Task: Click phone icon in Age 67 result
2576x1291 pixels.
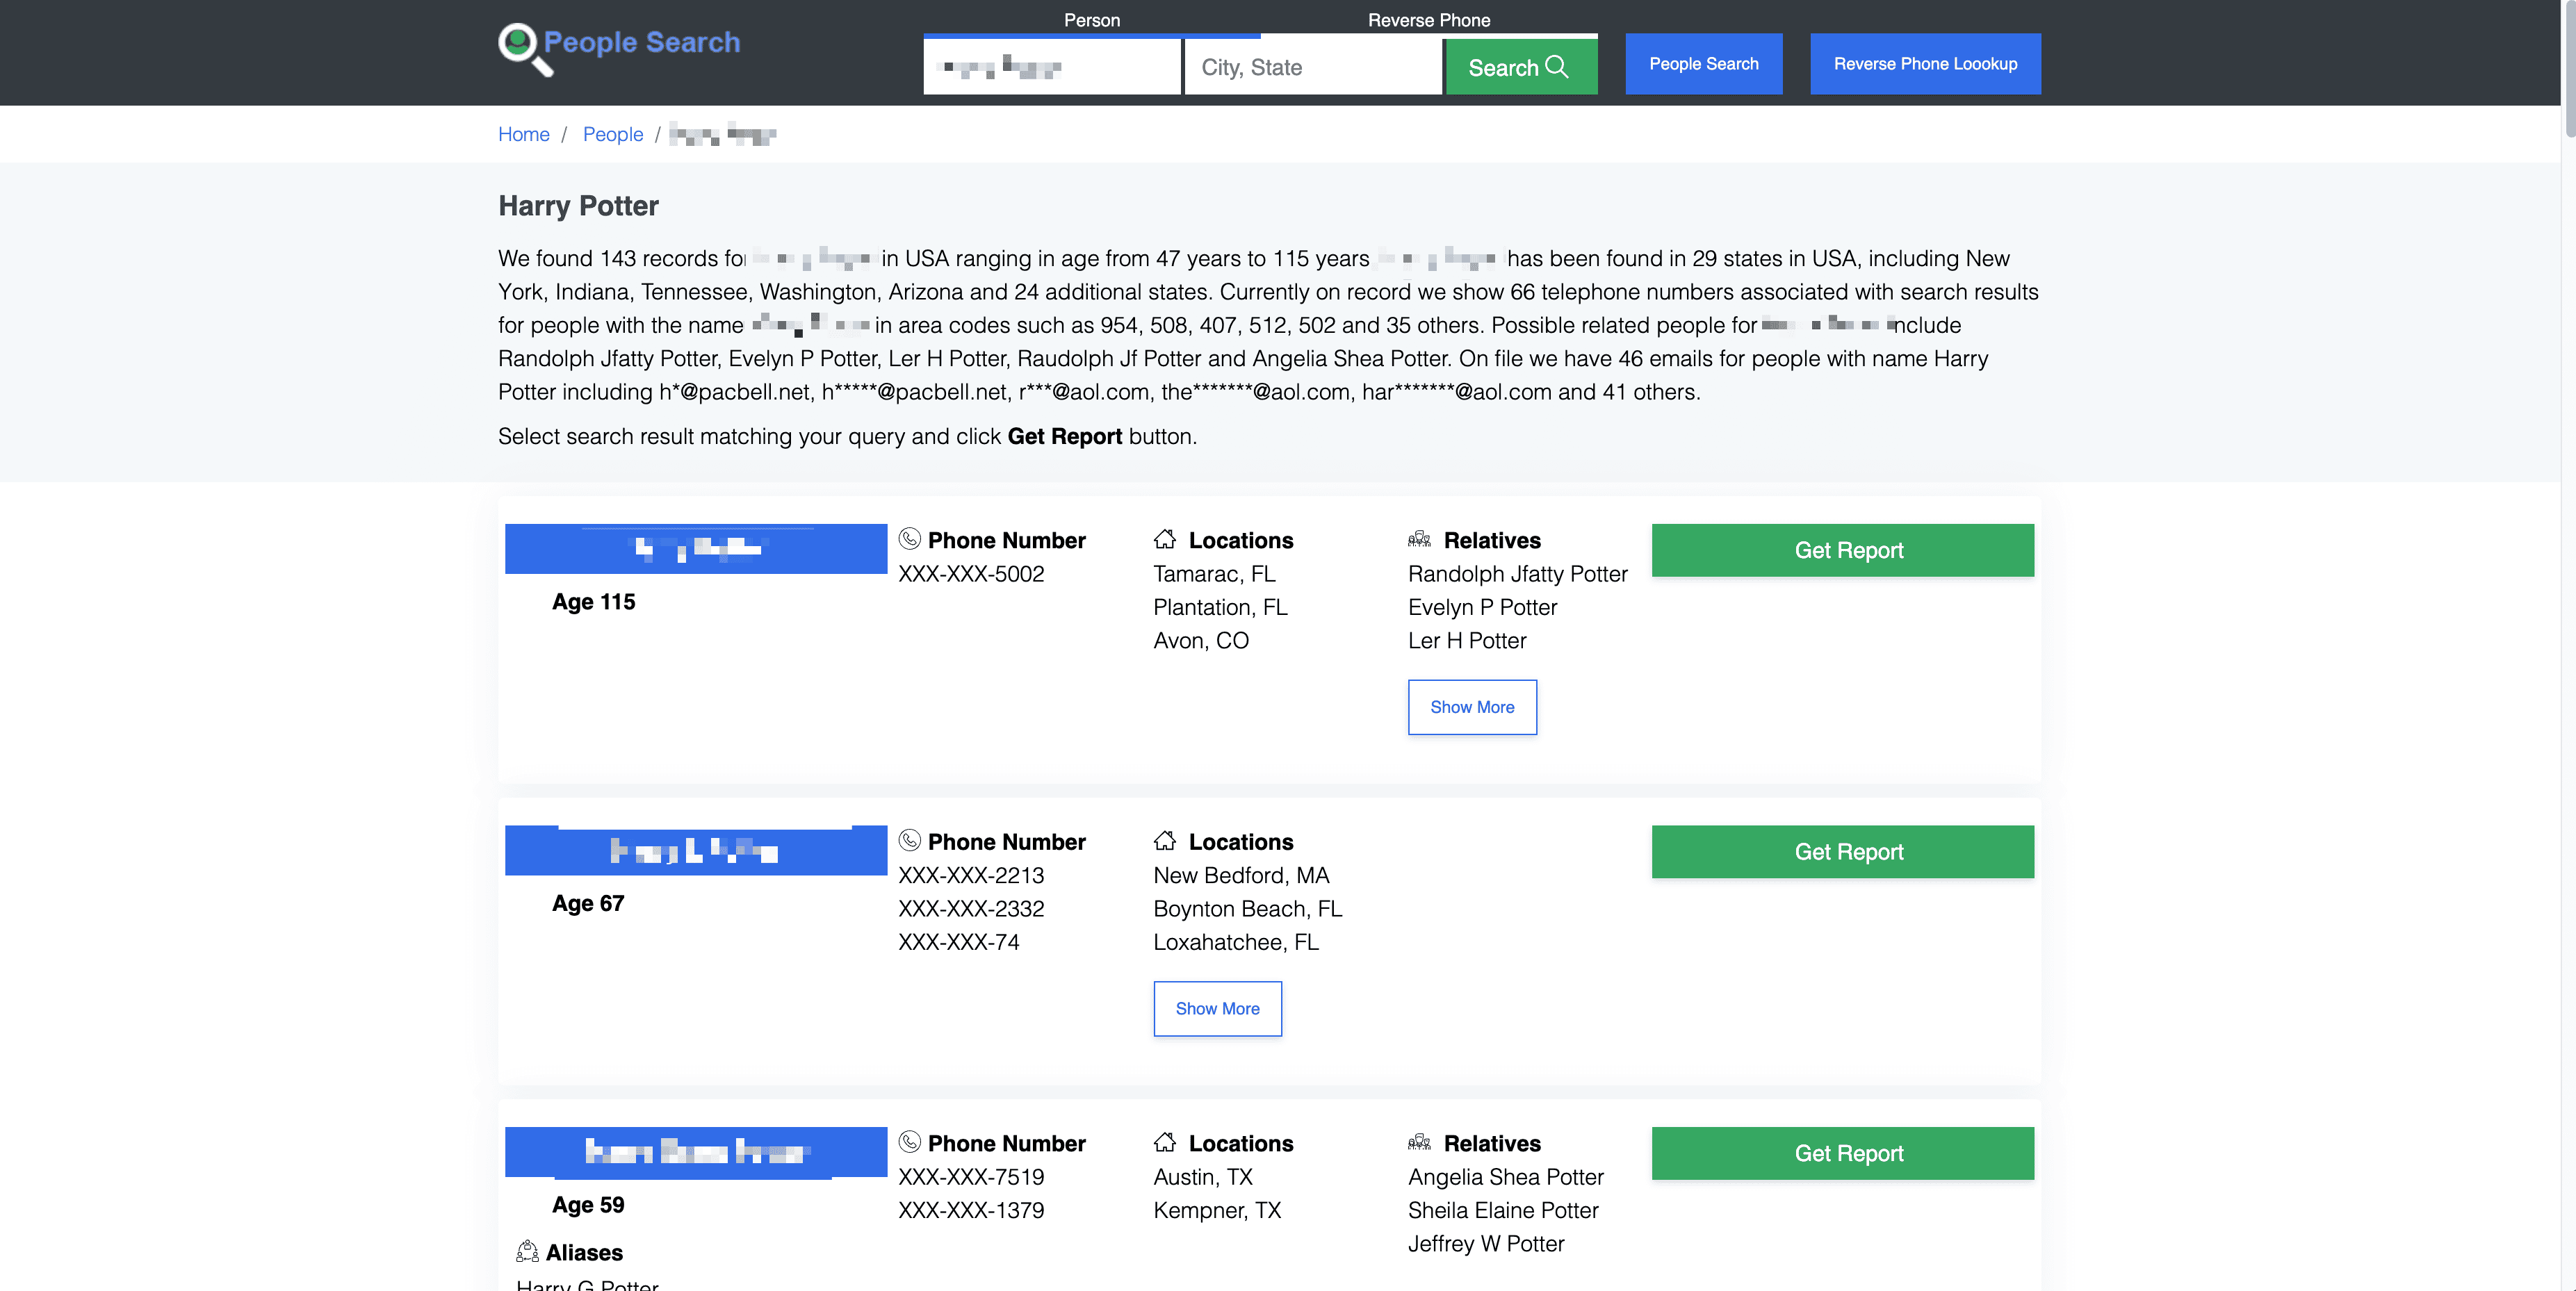Action: click(x=909, y=840)
